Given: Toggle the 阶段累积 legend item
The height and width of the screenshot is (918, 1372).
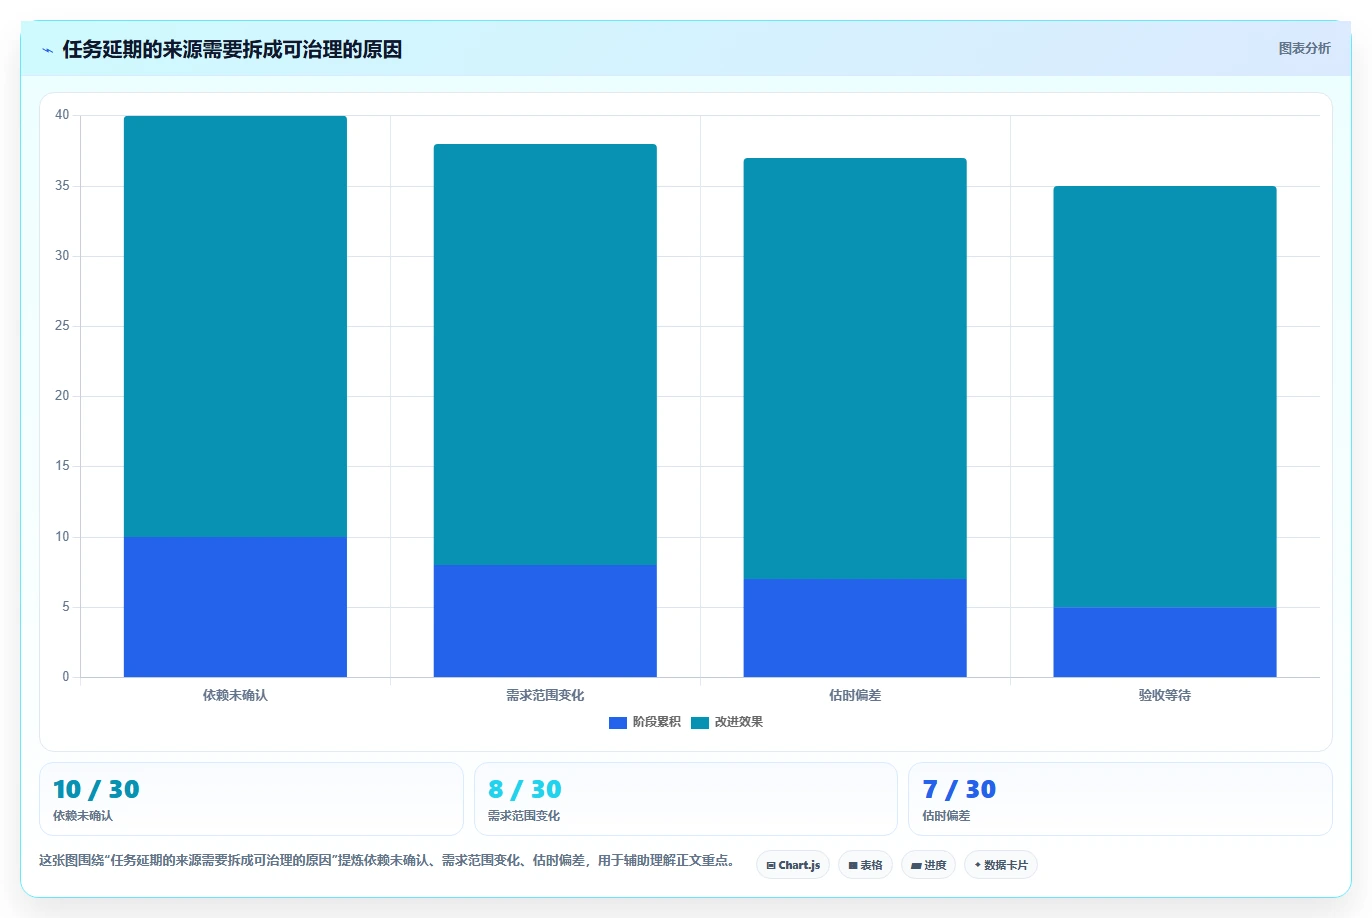Looking at the screenshot, I should (x=645, y=722).
